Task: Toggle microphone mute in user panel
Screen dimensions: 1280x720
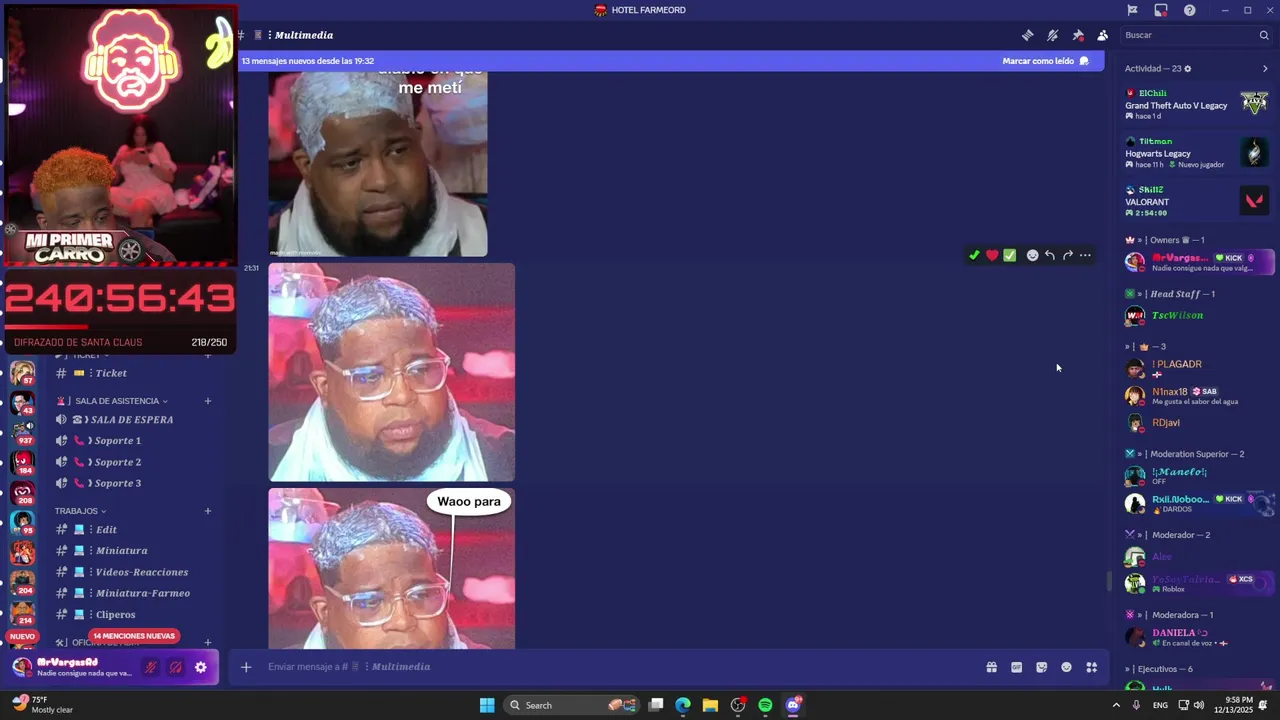Action: tap(151, 667)
